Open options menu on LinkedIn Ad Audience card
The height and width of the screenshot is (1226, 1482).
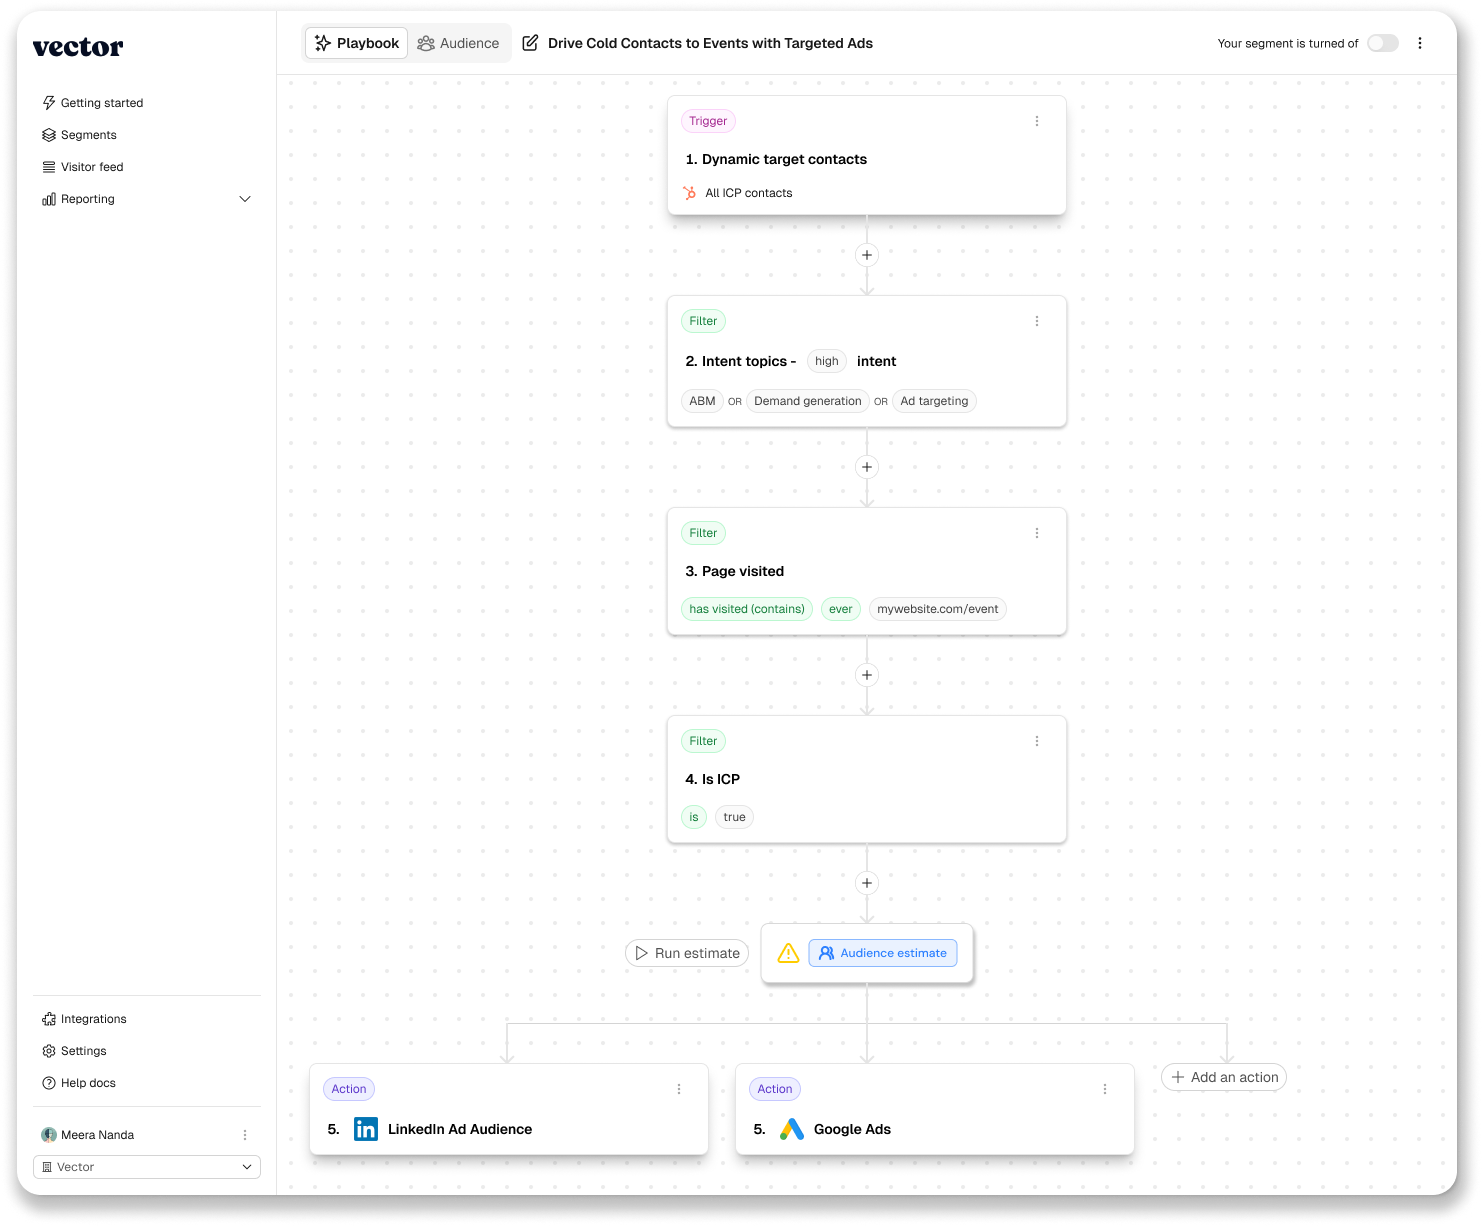pyautogui.click(x=679, y=1089)
